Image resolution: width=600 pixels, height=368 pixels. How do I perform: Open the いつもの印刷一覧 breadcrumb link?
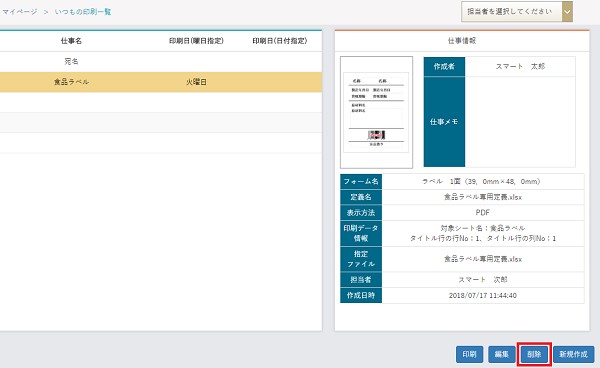(83, 12)
